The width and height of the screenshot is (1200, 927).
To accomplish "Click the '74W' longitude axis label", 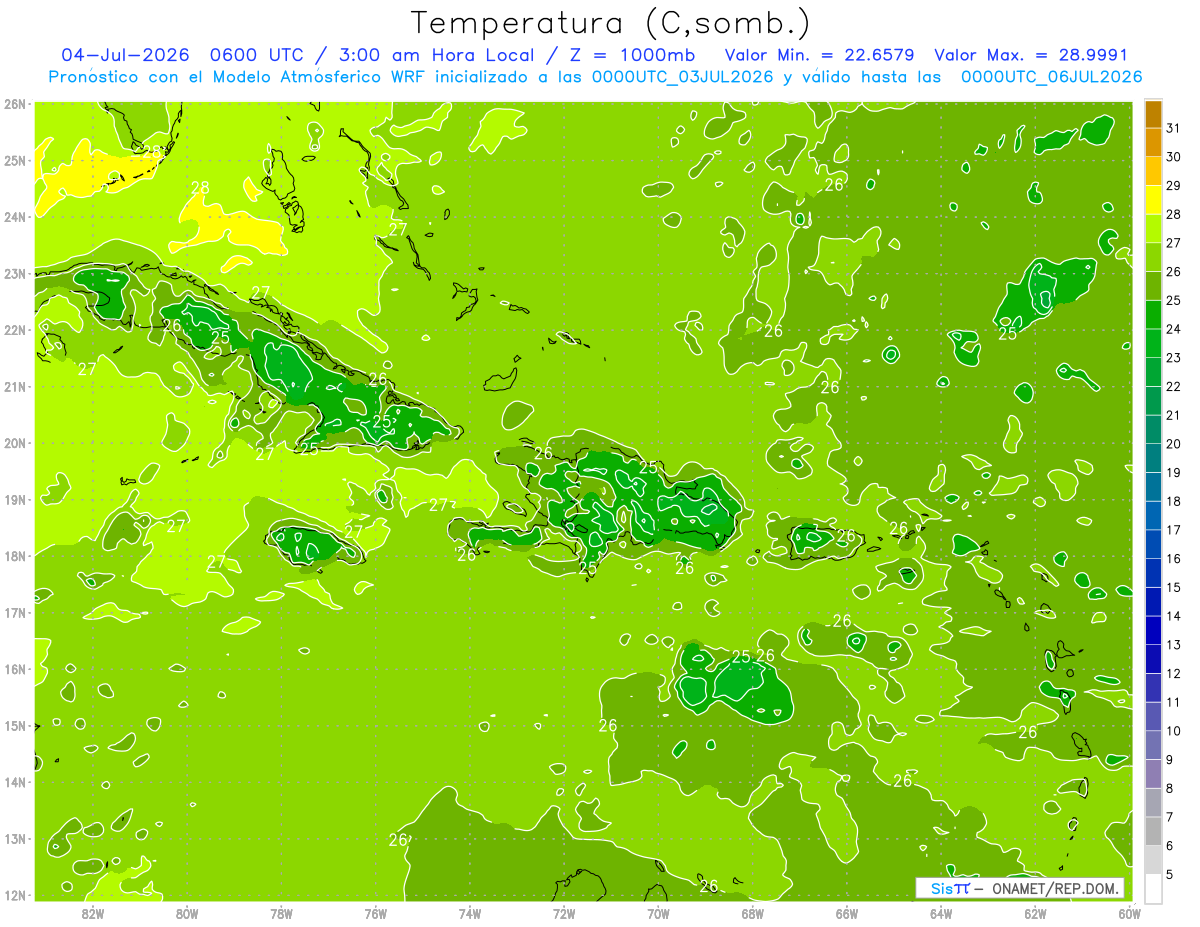I will coord(470,913).
